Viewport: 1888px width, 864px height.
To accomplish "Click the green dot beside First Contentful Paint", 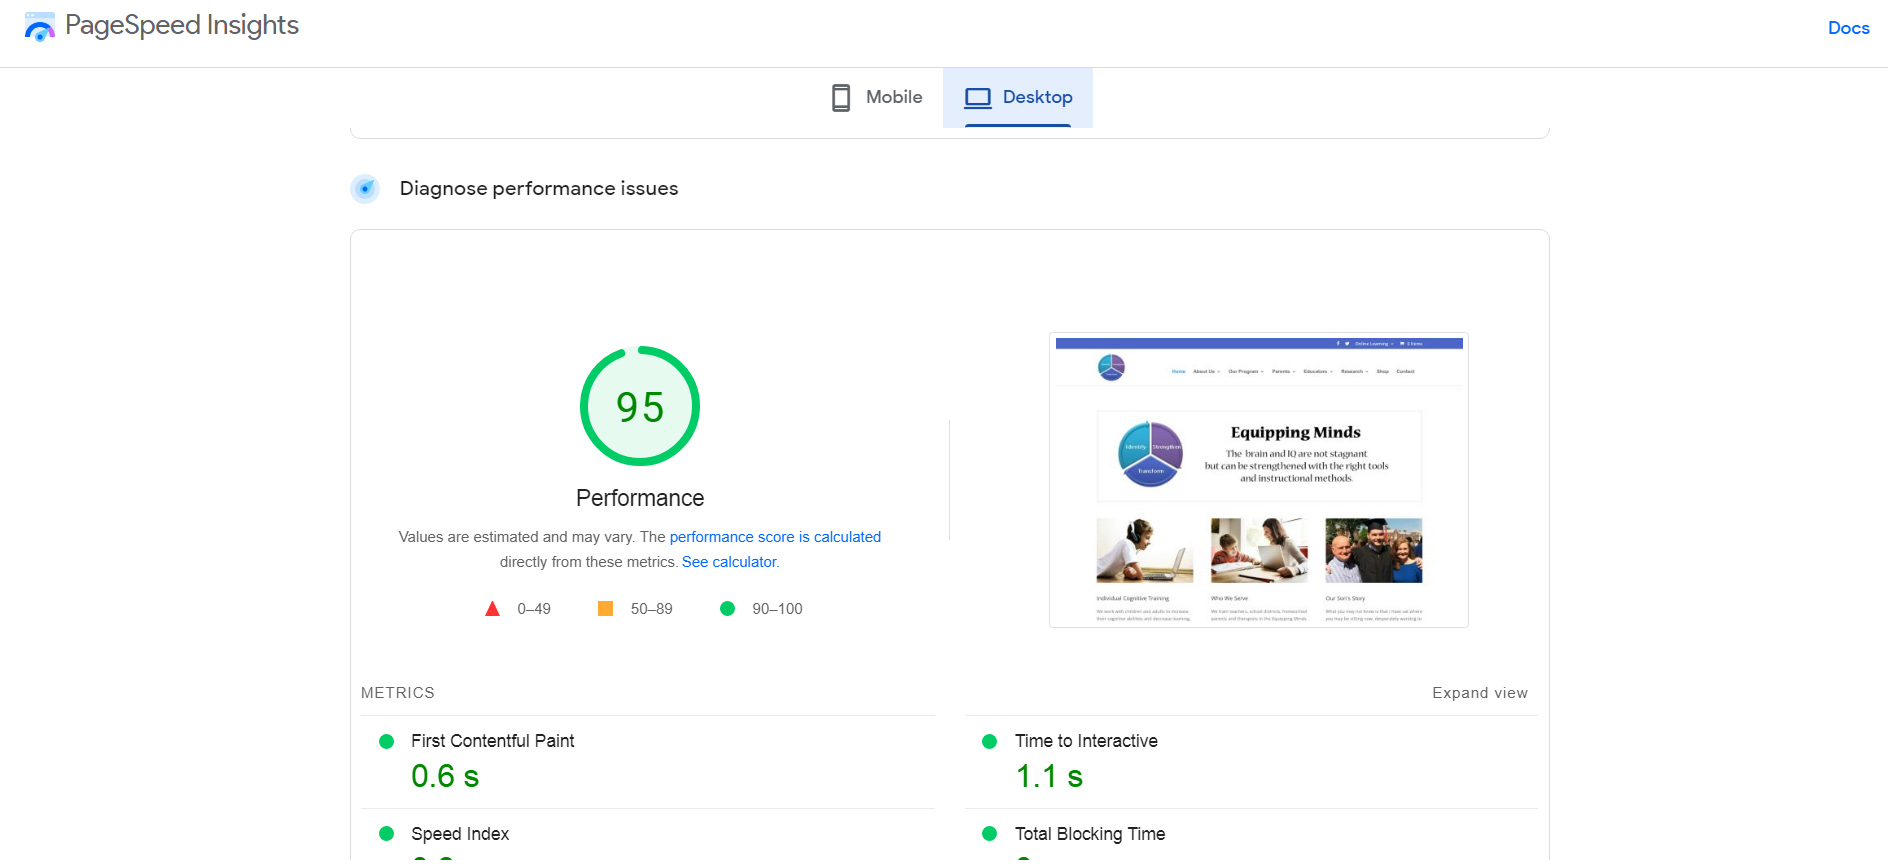I will (387, 741).
